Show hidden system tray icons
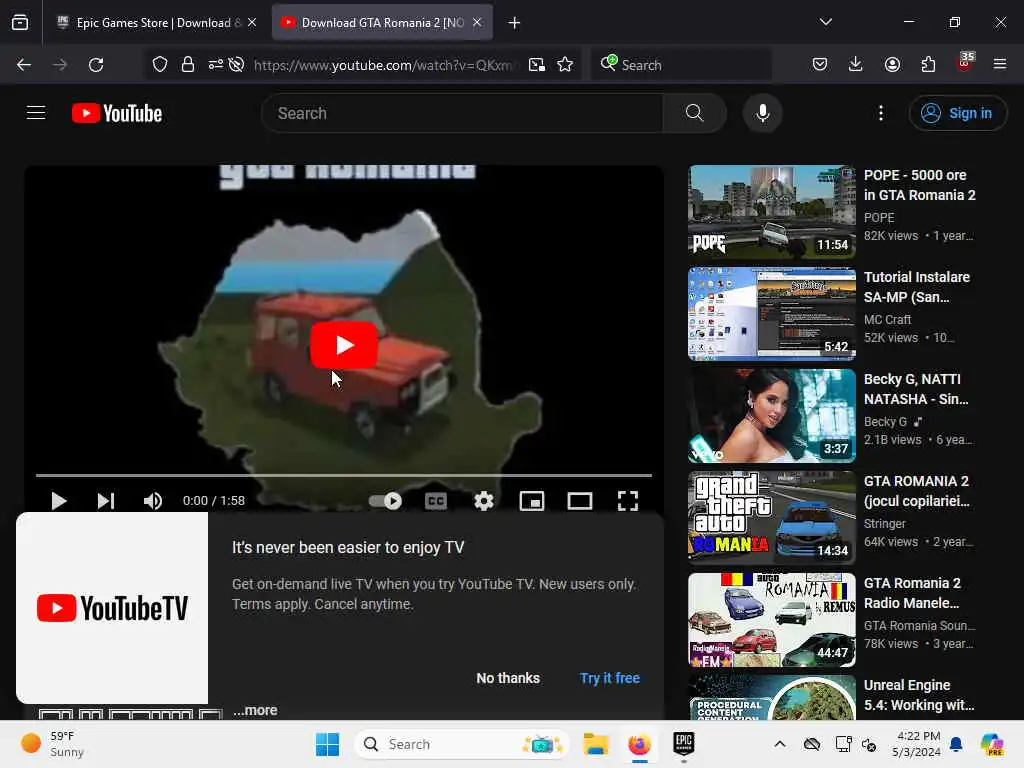The image size is (1024, 768). (780, 744)
